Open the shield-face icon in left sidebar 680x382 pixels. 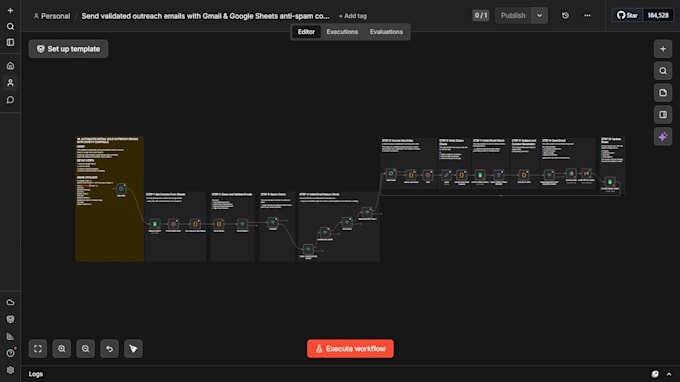click(10, 319)
